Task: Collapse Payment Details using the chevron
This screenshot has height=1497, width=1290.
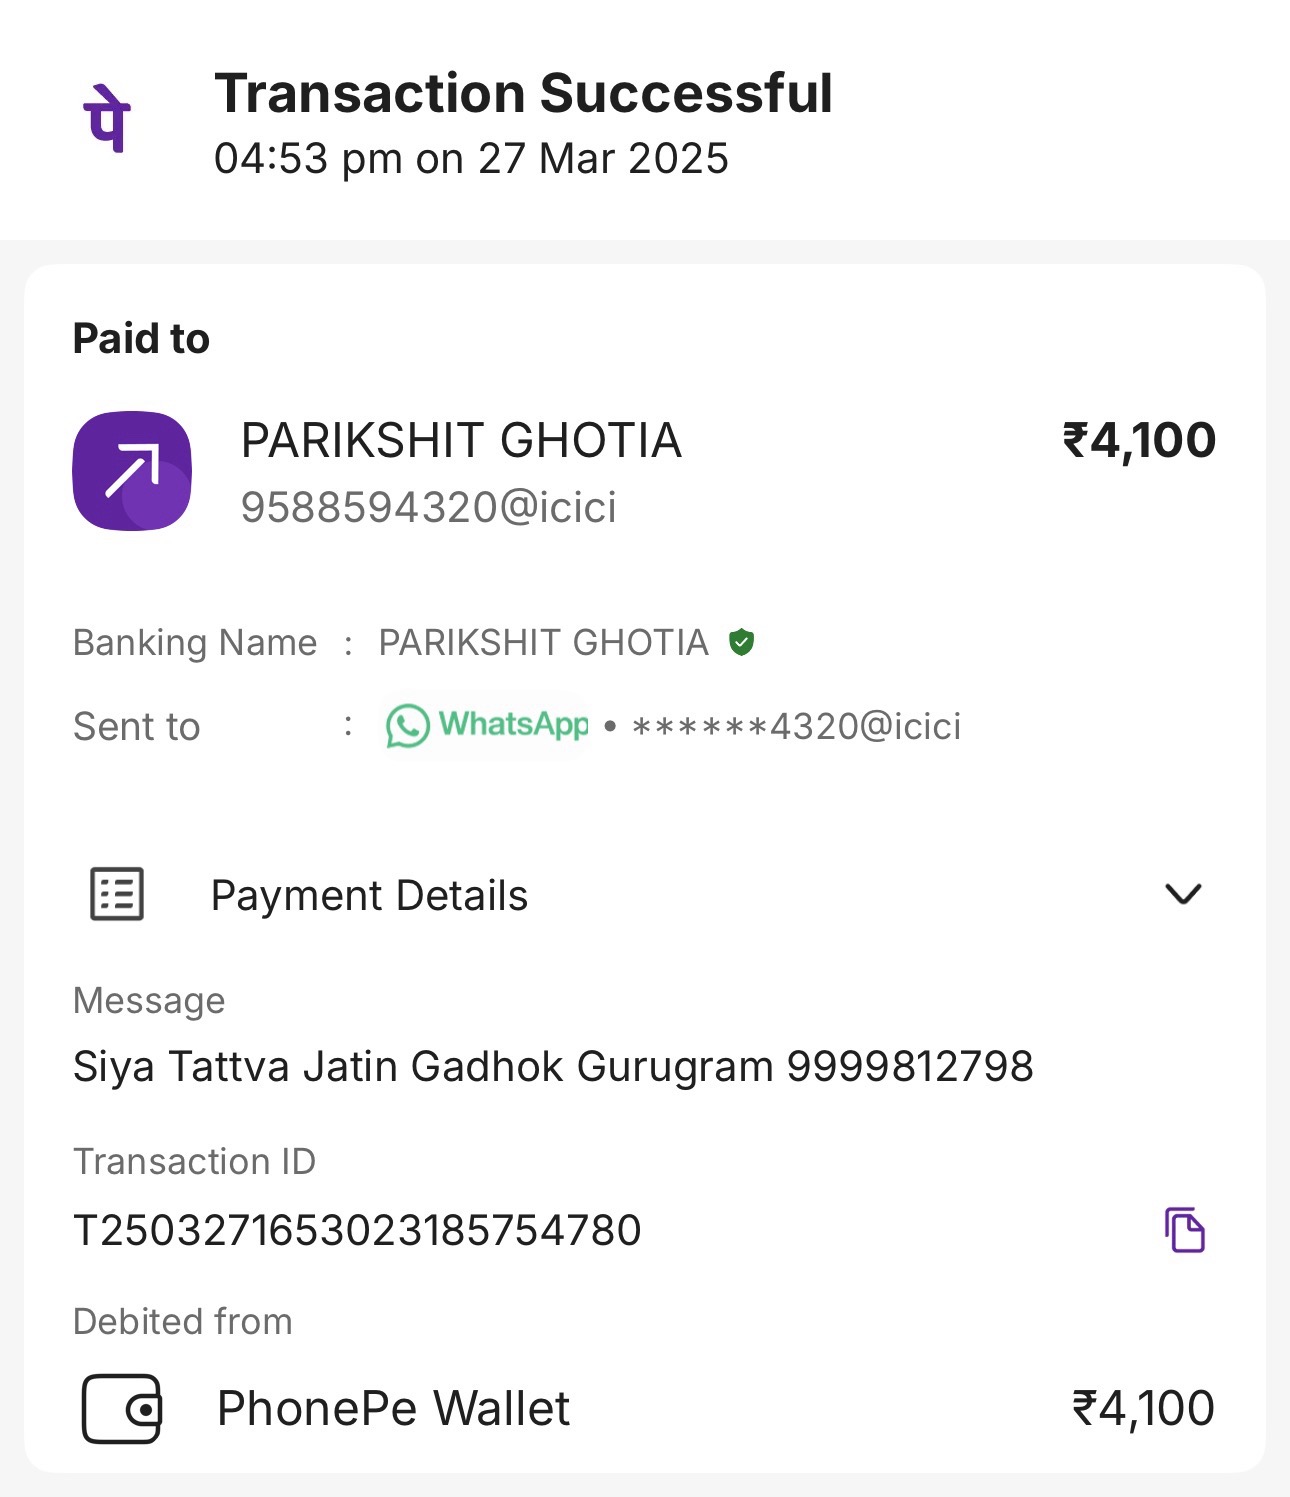Action: tap(1183, 894)
